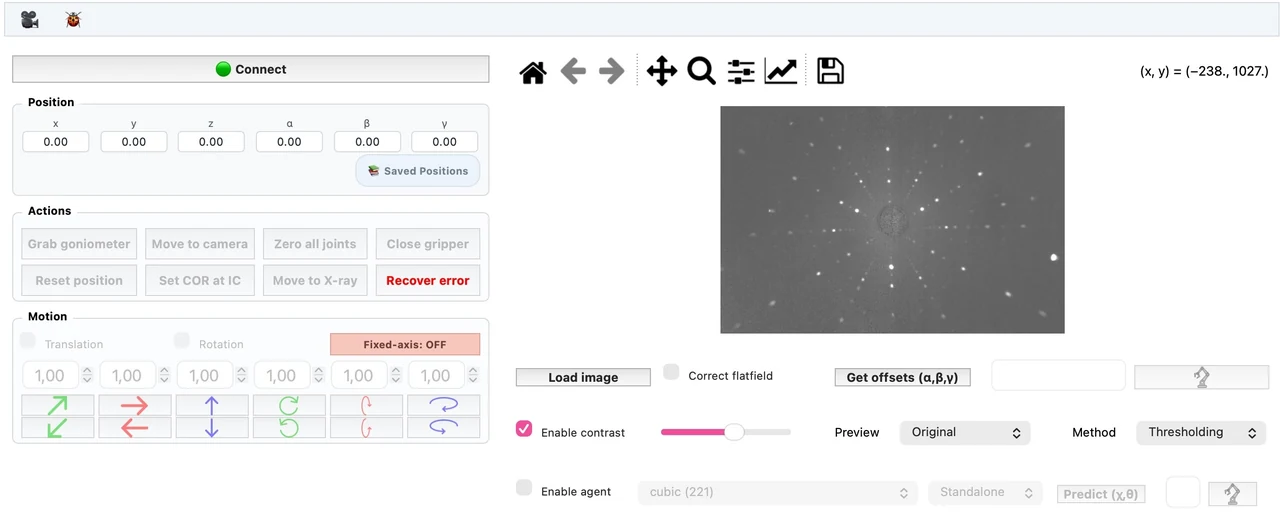
Task: Click robot arm button beside offsets field
Action: click(1201, 377)
